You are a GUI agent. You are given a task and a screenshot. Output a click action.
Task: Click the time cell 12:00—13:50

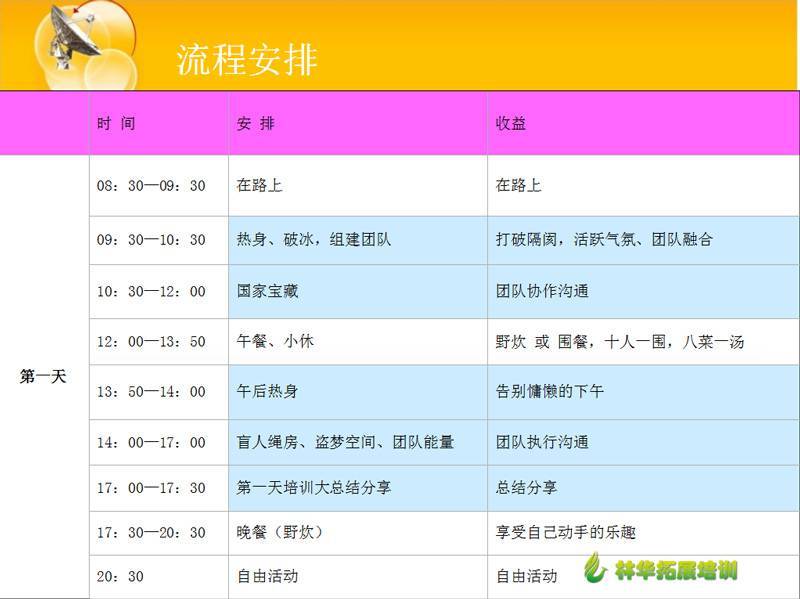(x=159, y=341)
